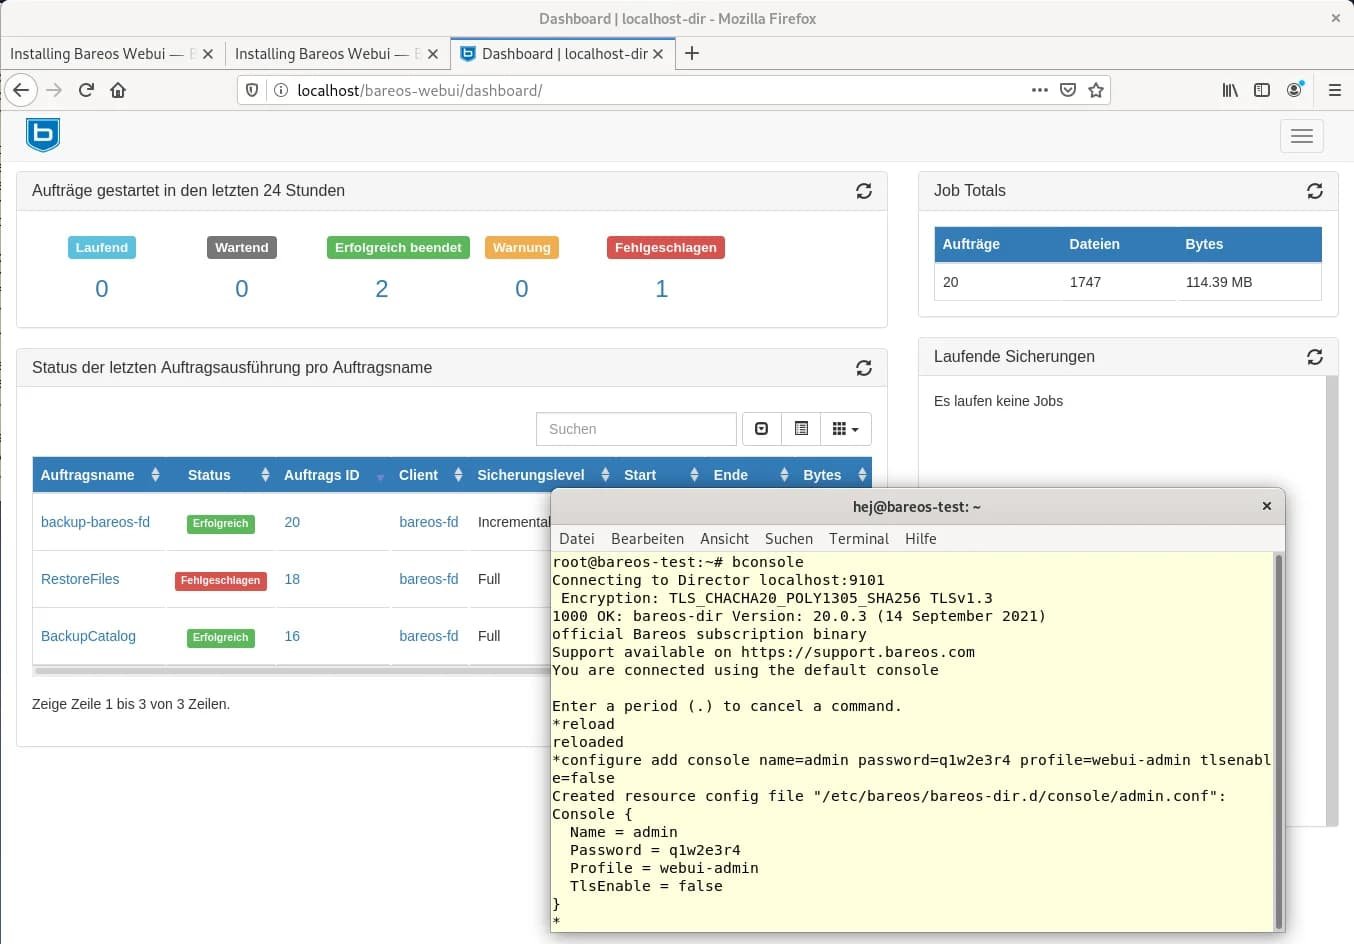Screen dimensions: 1354x944
Task: Open the Terminal menu in terminal window
Action: [x=859, y=539]
